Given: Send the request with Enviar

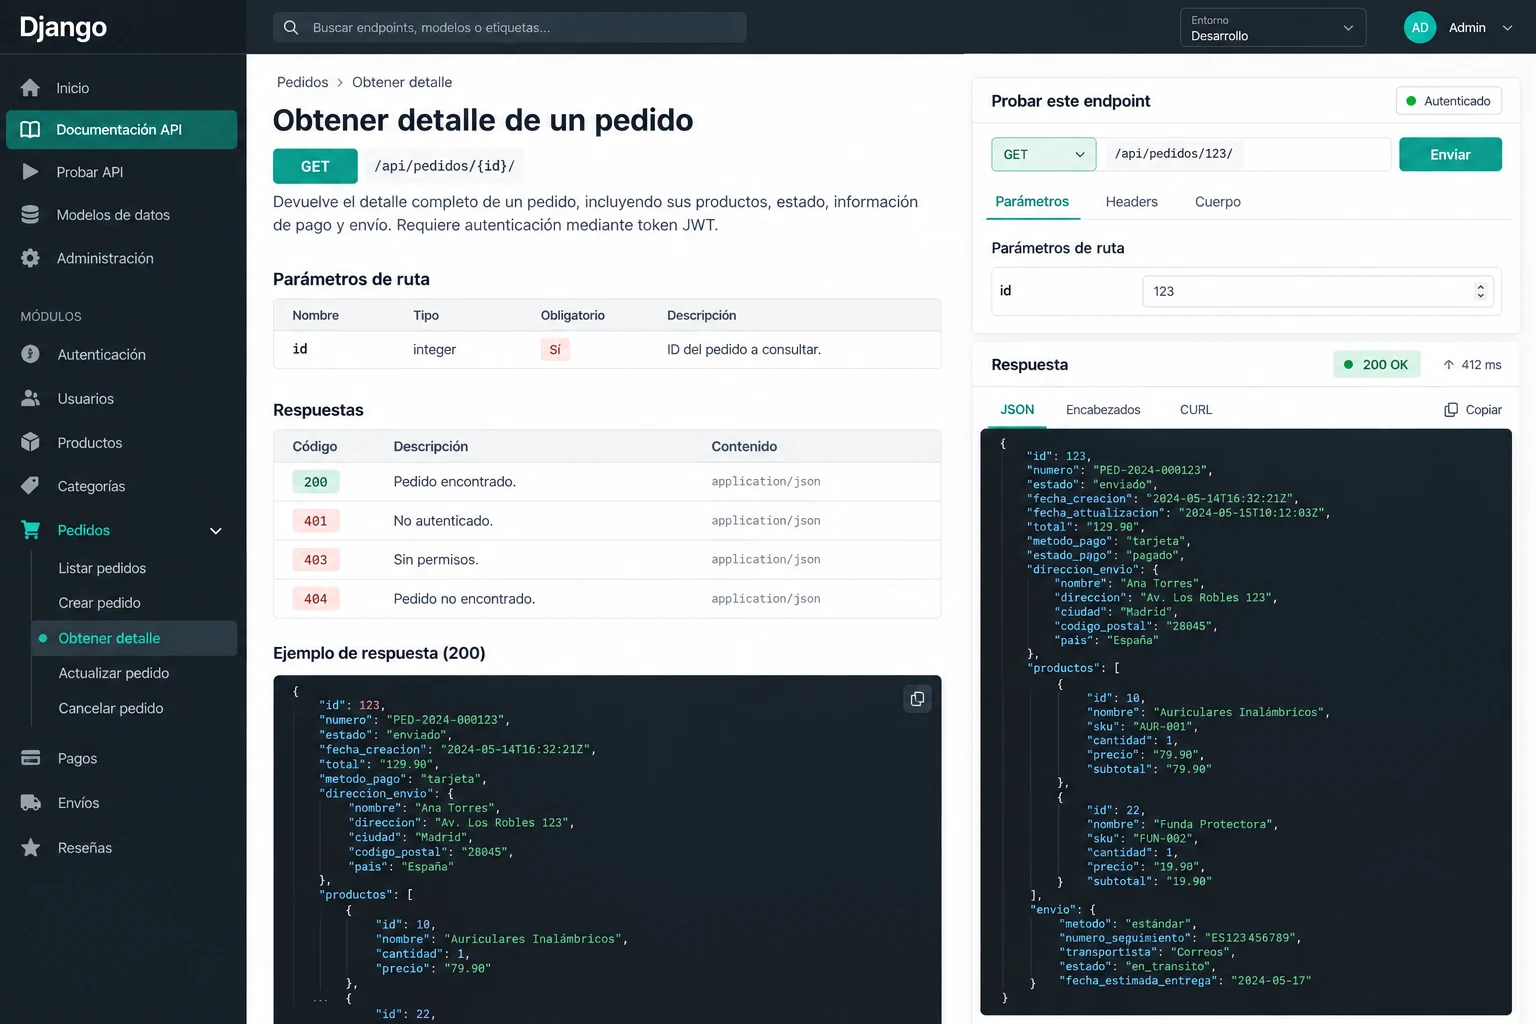Looking at the screenshot, I should click(1450, 154).
